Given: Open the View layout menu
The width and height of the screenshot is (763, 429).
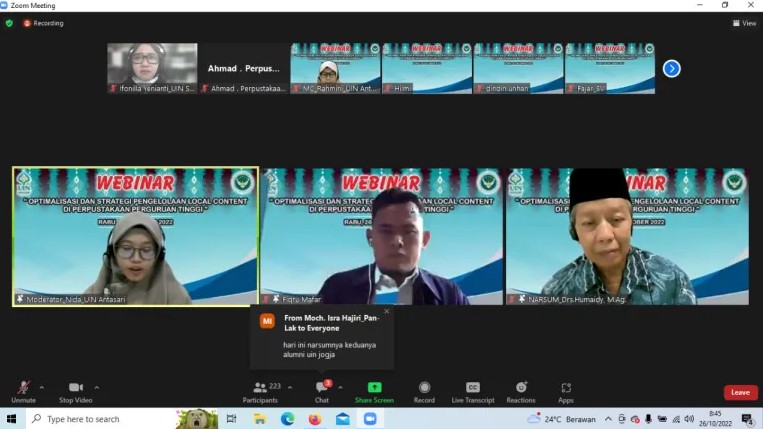Looking at the screenshot, I should pyautogui.click(x=745, y=23).
